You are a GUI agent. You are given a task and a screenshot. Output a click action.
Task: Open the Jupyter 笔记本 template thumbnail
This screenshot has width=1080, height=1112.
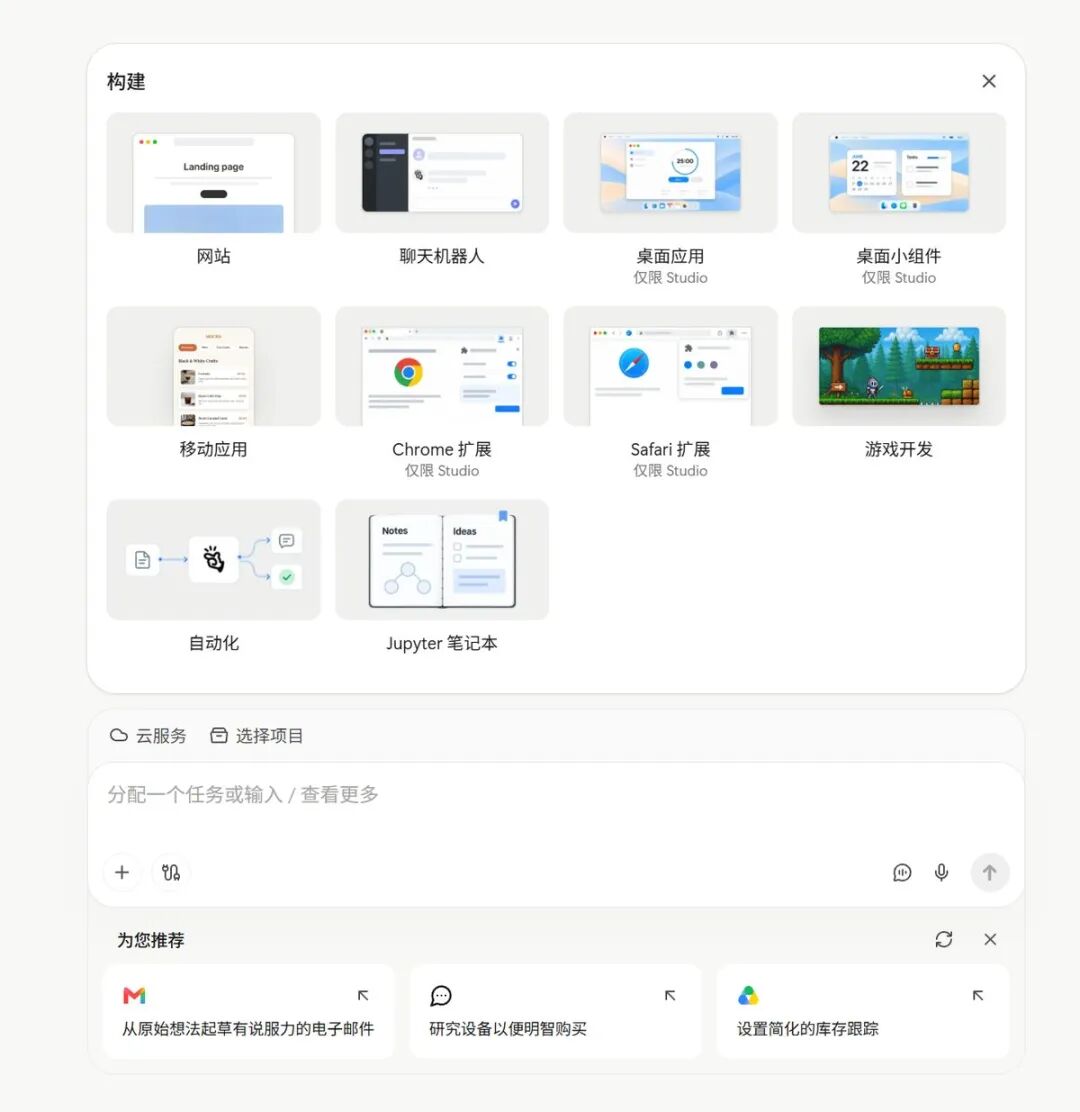(442, 560)
